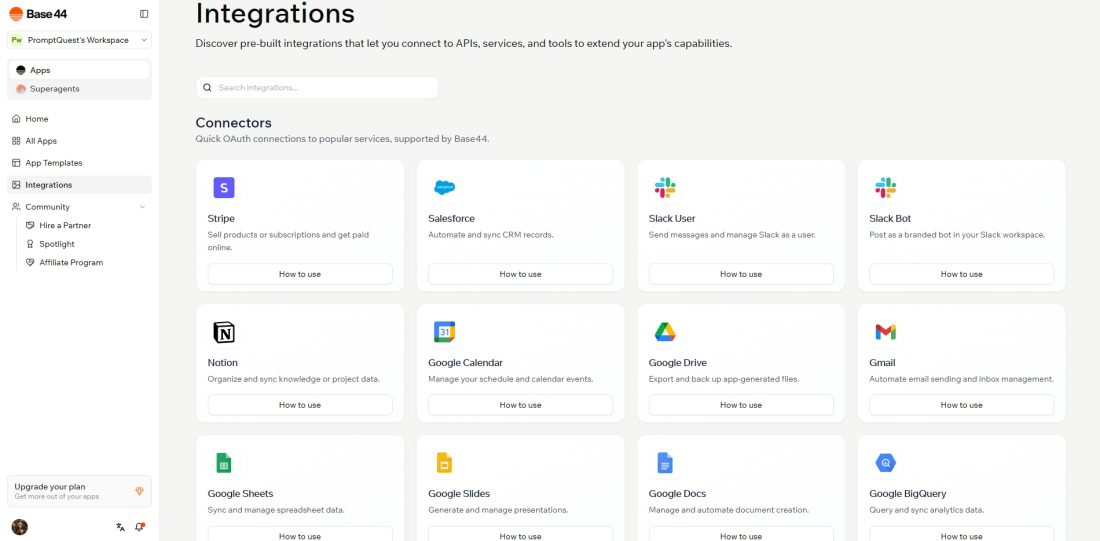The height and width of the screenshot is (541, 1100).
Task: Select the Apps mode option
Action: 40,70
